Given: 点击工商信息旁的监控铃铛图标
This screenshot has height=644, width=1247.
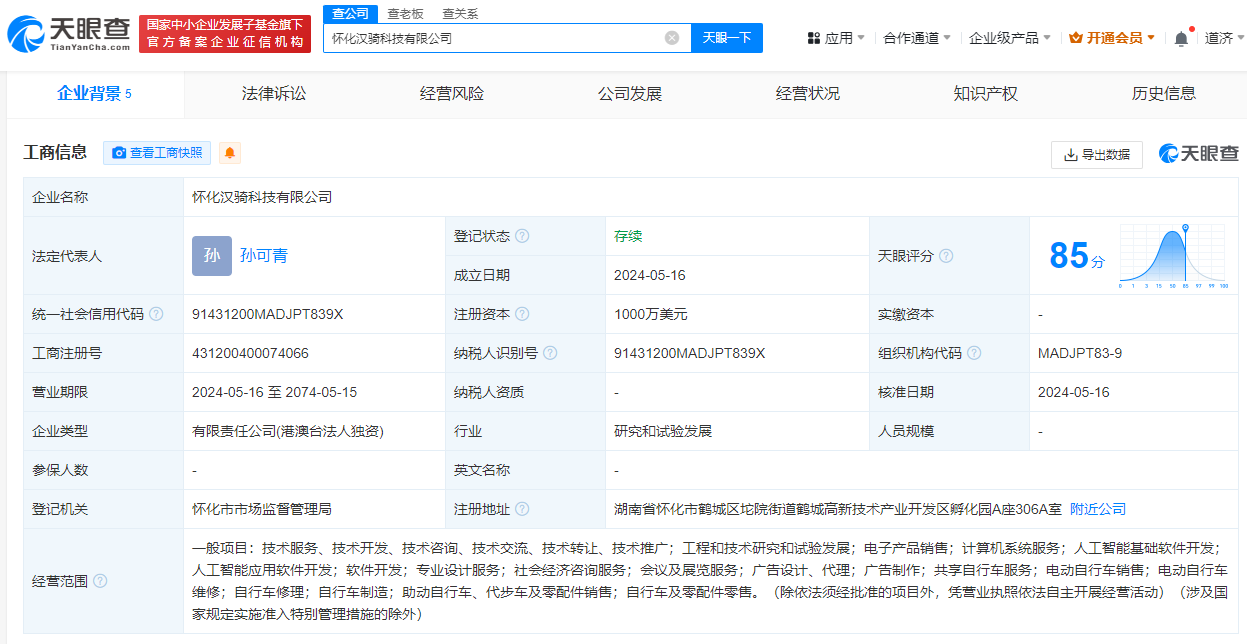Looking at the screenshot, I should 229,153.
